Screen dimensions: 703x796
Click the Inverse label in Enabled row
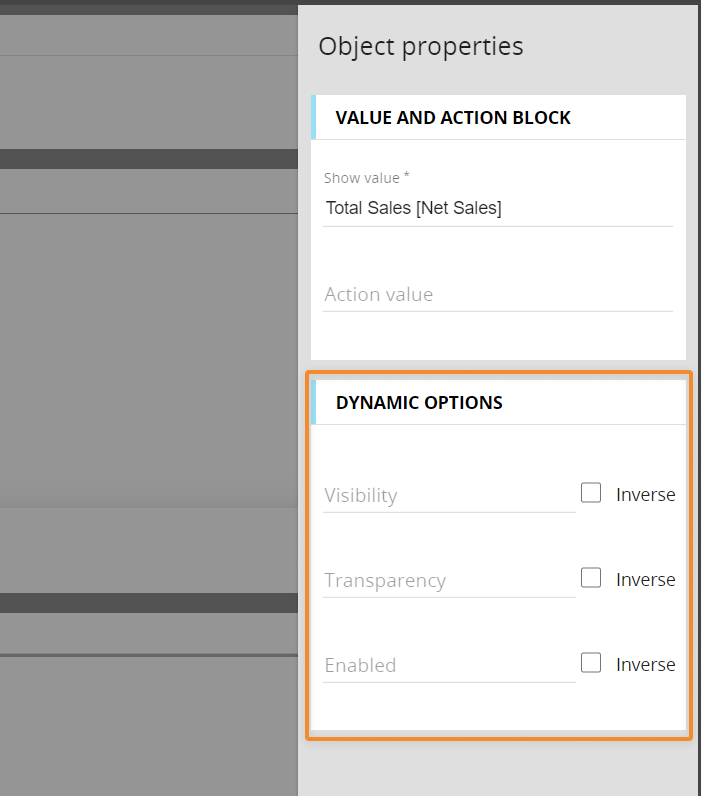click(646, 665)
